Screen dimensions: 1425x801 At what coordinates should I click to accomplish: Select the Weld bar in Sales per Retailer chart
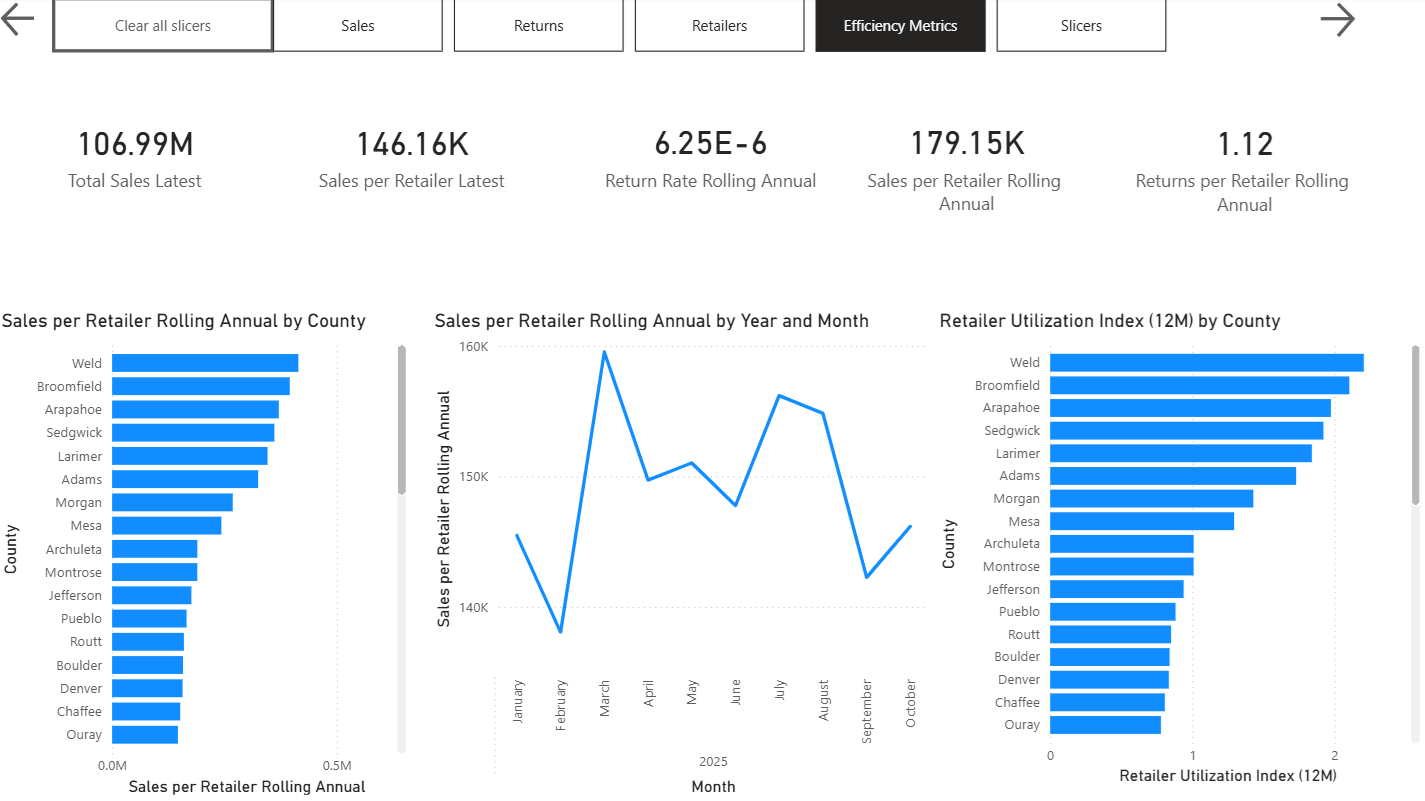[x=205, y=363]
